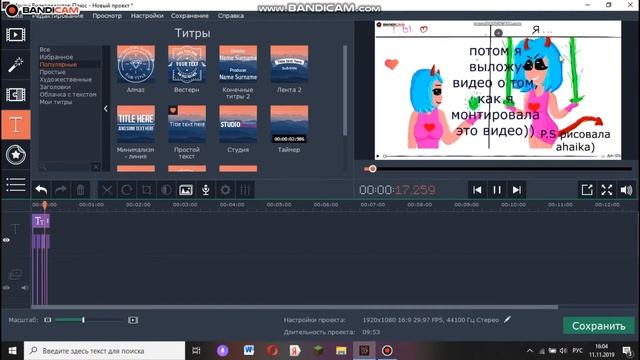Viewport: 640px width, 360px height.
Task: Select the Мои титры category
Action: pos(56,102)
